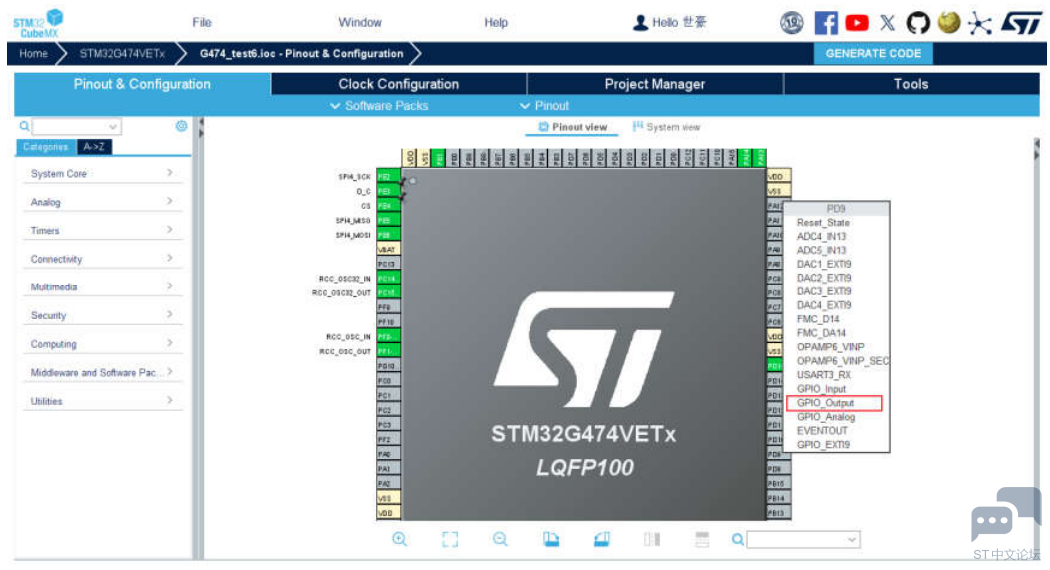Expand the System Core category
This screenshot has height=570, width=1050.
coord(102,173)
